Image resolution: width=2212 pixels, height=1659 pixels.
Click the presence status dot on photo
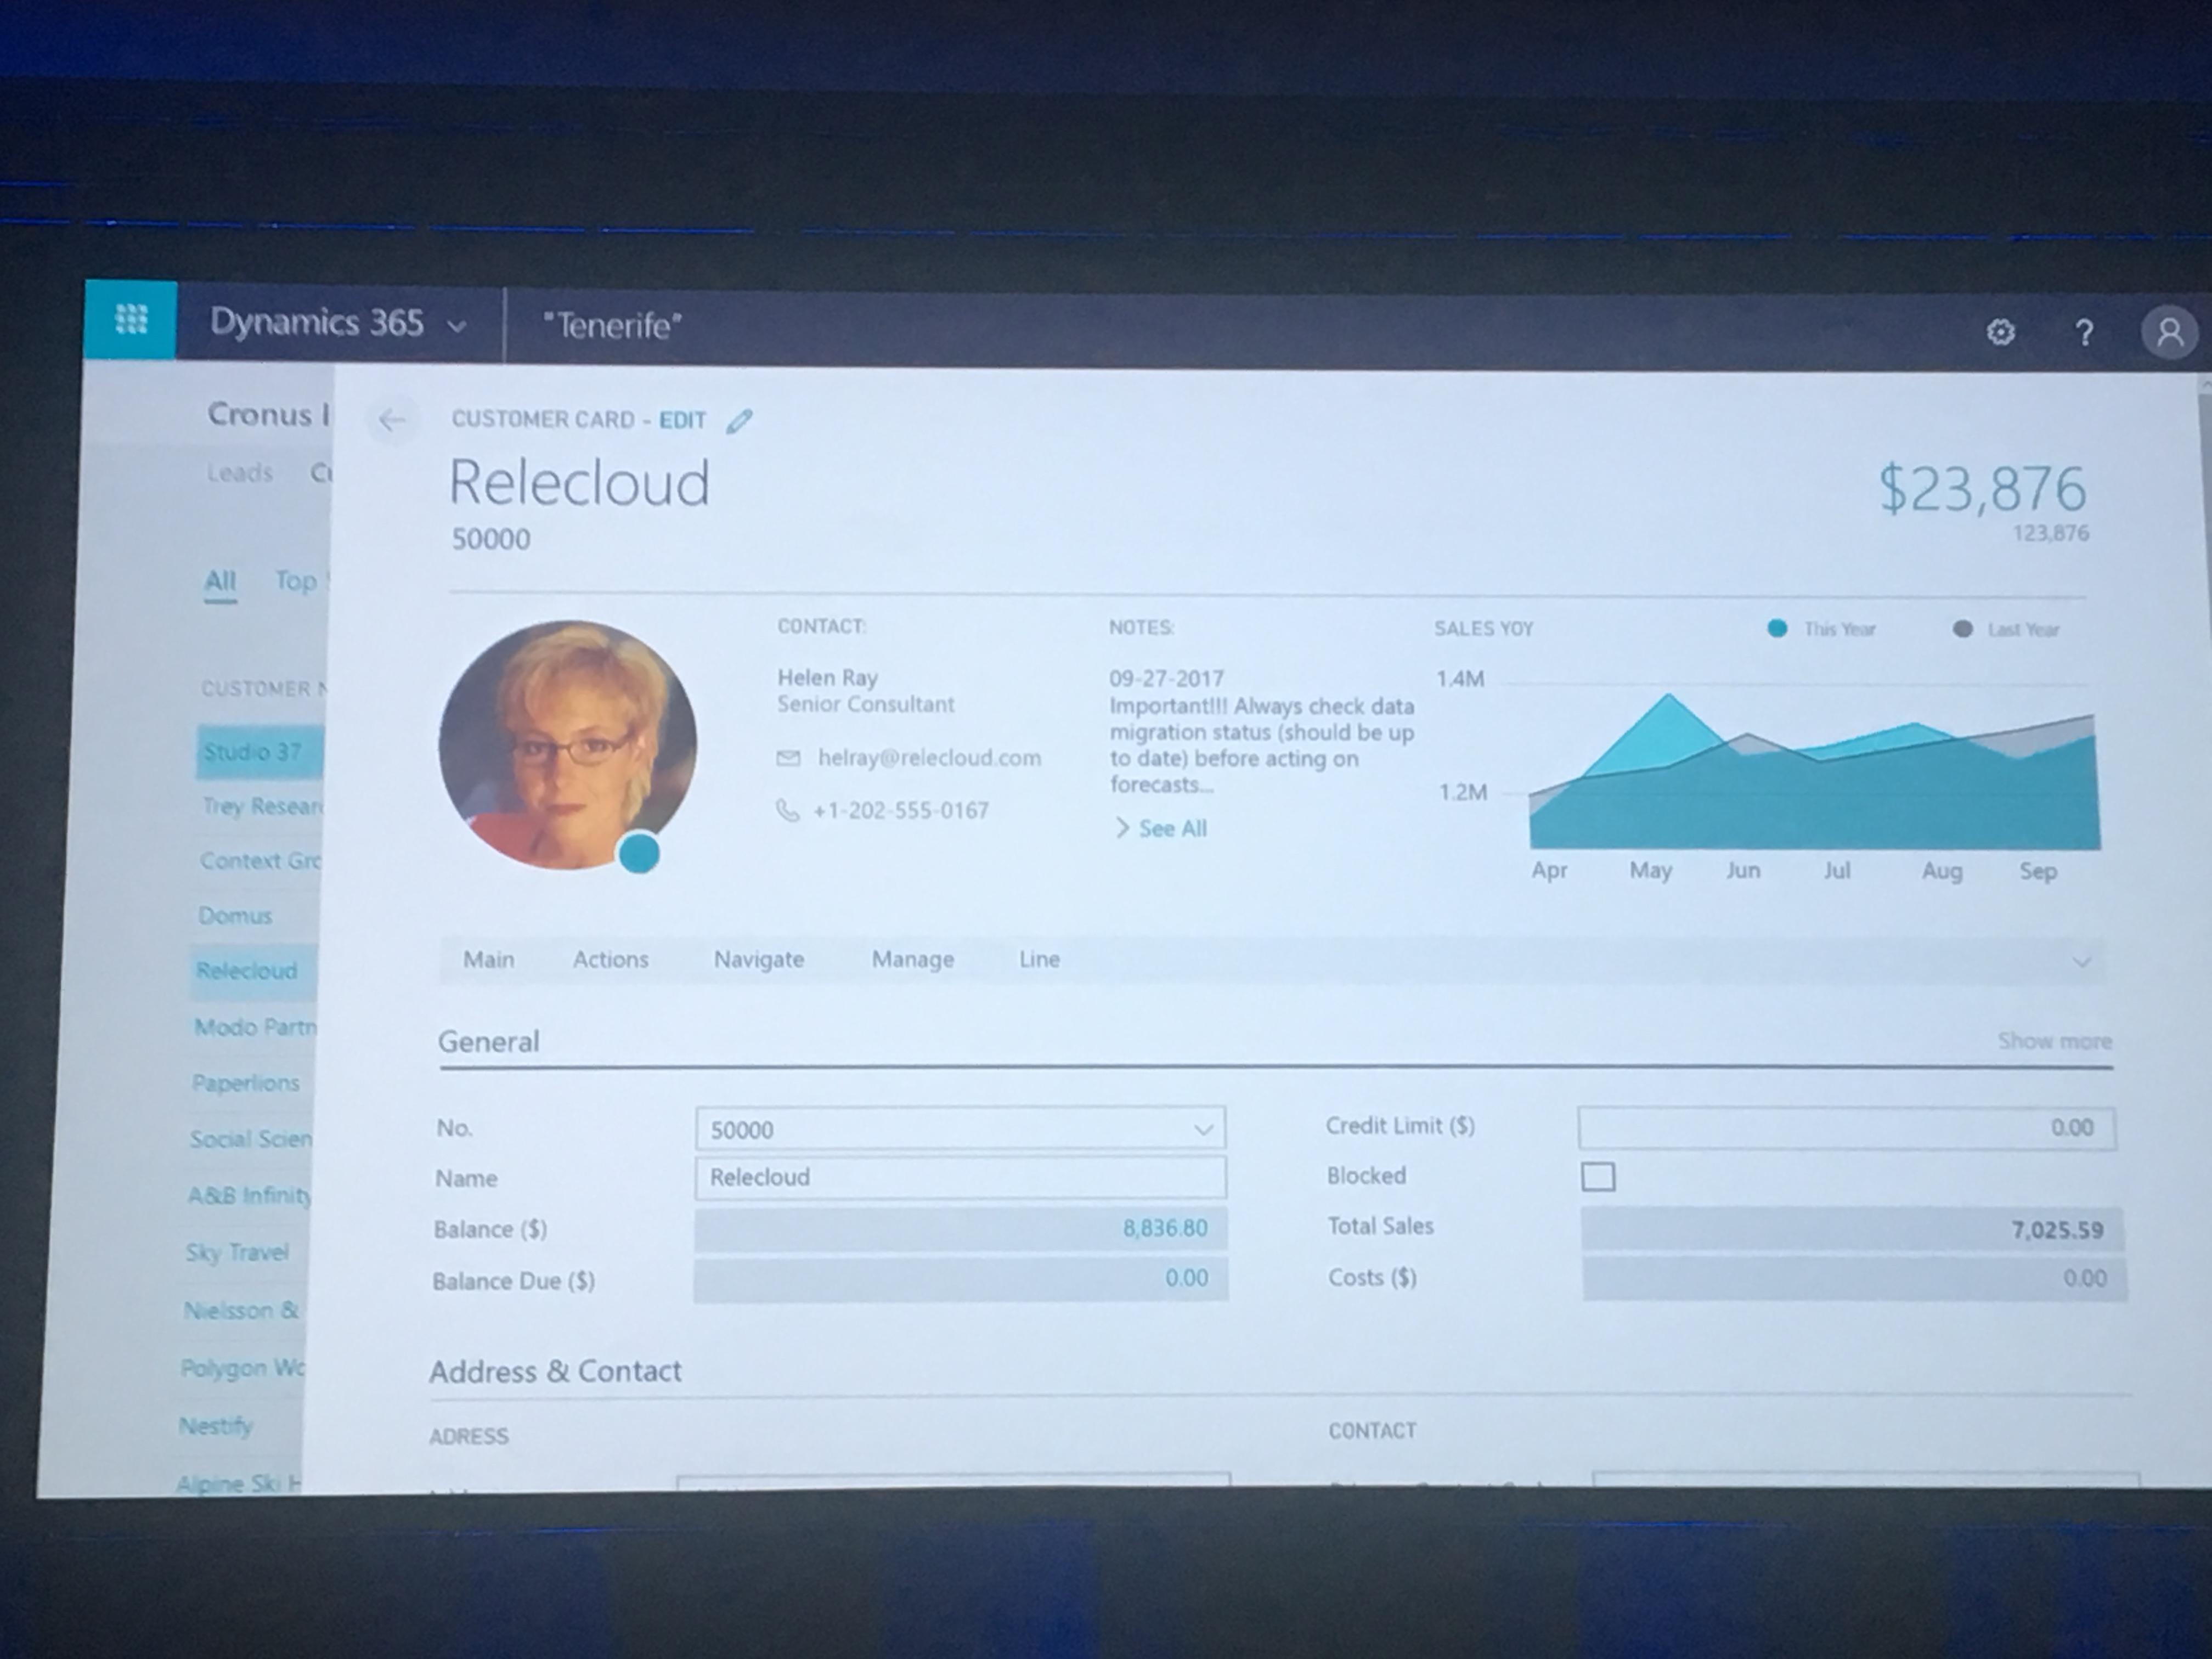[639, 854]
